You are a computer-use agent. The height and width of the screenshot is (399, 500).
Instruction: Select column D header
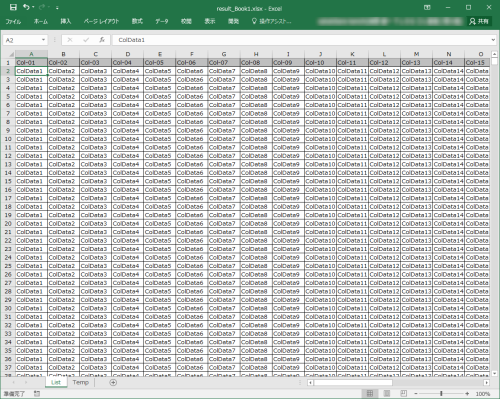(x=128, y=54)
